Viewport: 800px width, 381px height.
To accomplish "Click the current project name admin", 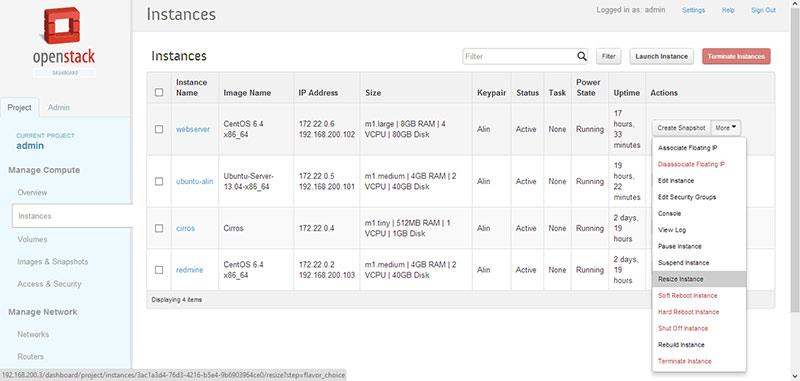I will [30, 145].
